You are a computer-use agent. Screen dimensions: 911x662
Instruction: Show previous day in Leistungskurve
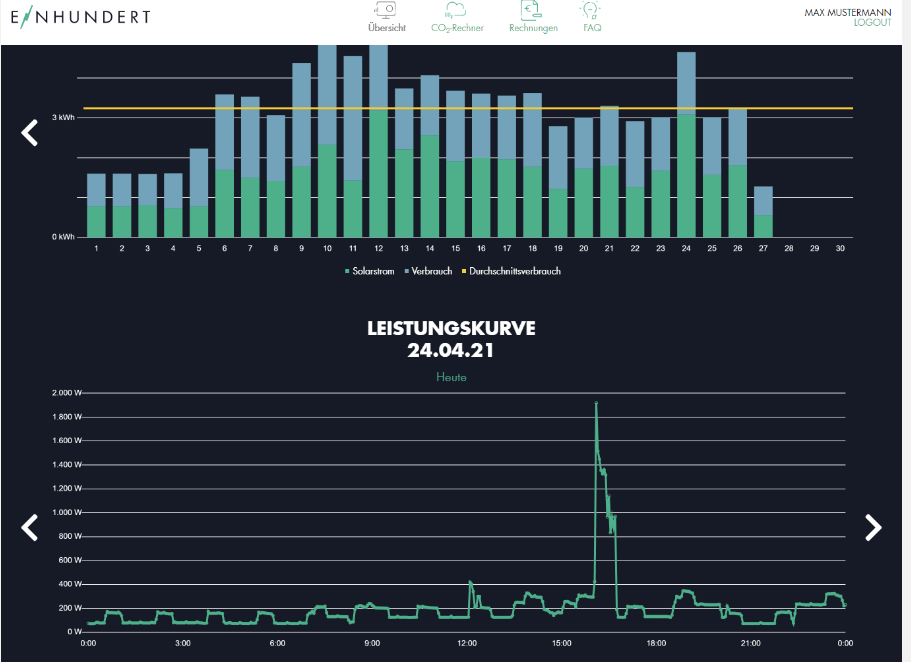click(x=30, y=527)
